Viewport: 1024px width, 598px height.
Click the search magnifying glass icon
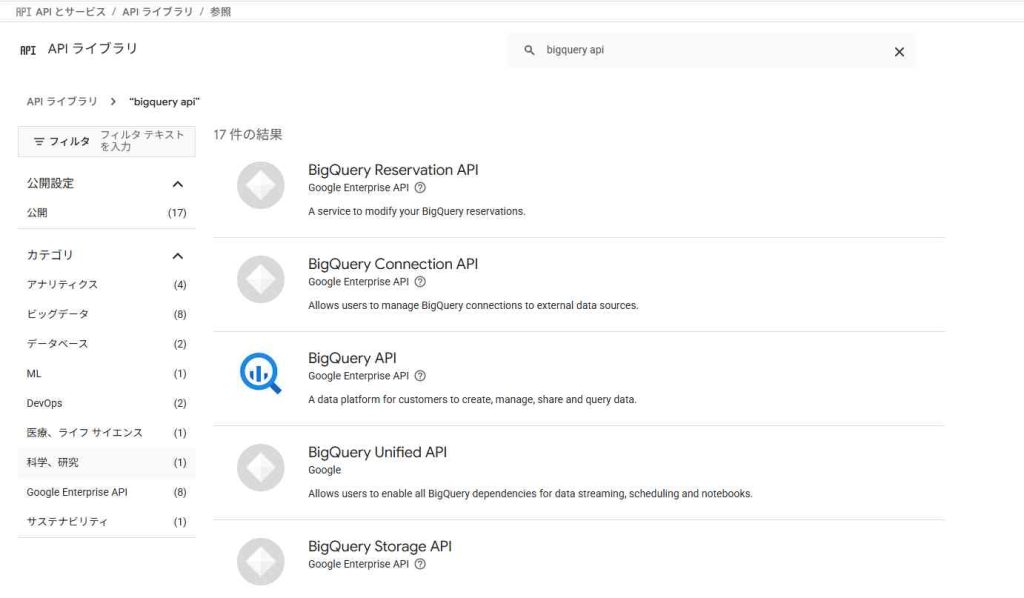(529, 50)
